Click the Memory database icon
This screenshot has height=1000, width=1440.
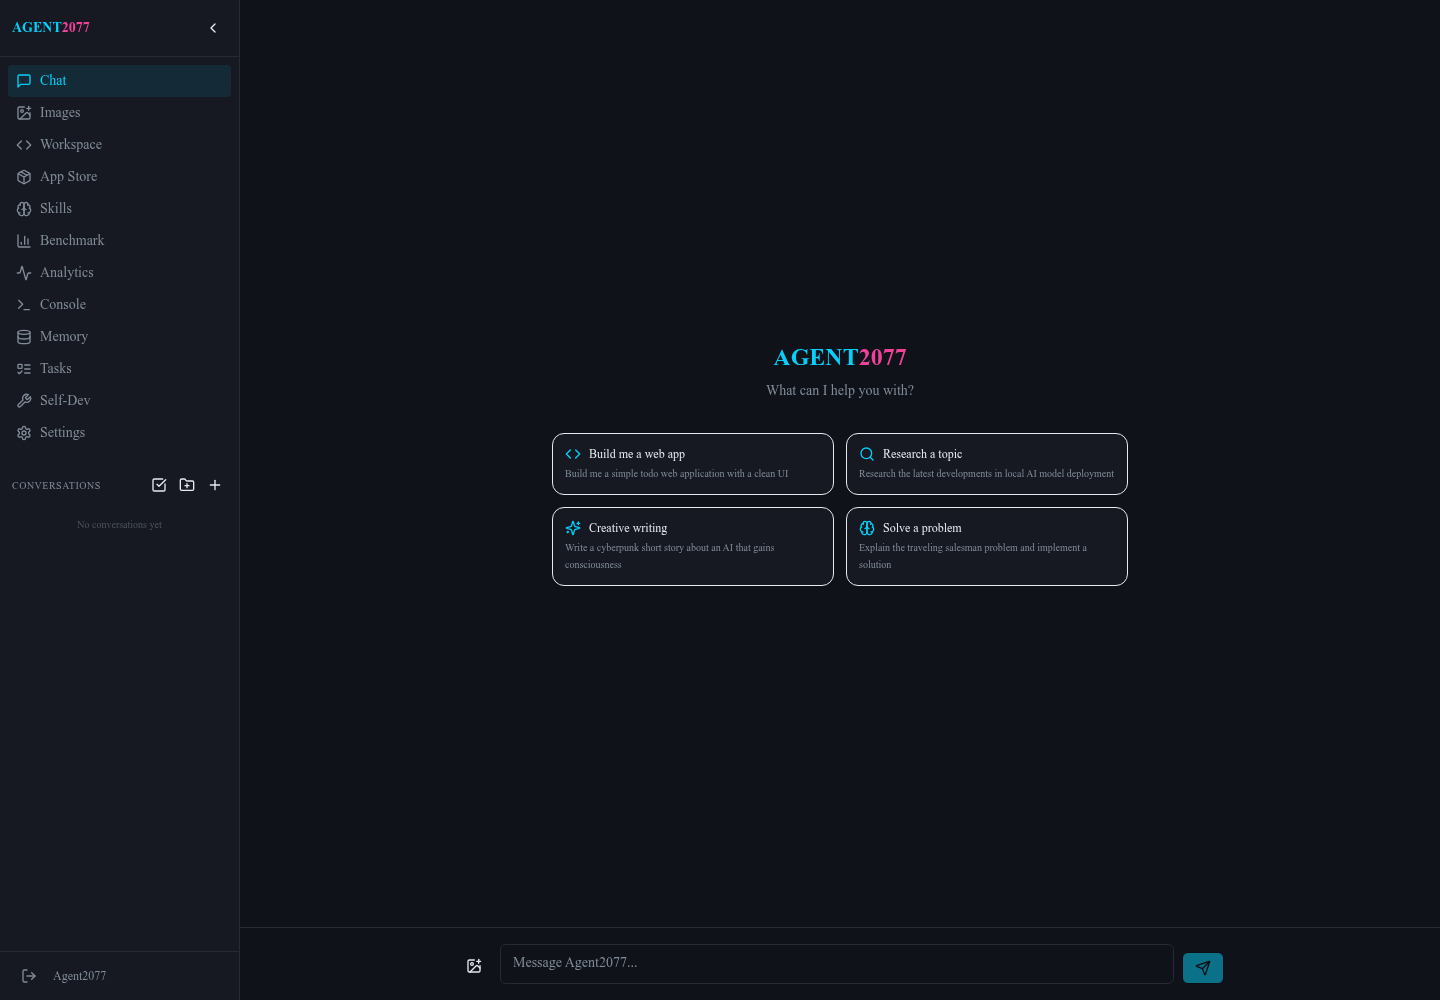tap(24, 337)
